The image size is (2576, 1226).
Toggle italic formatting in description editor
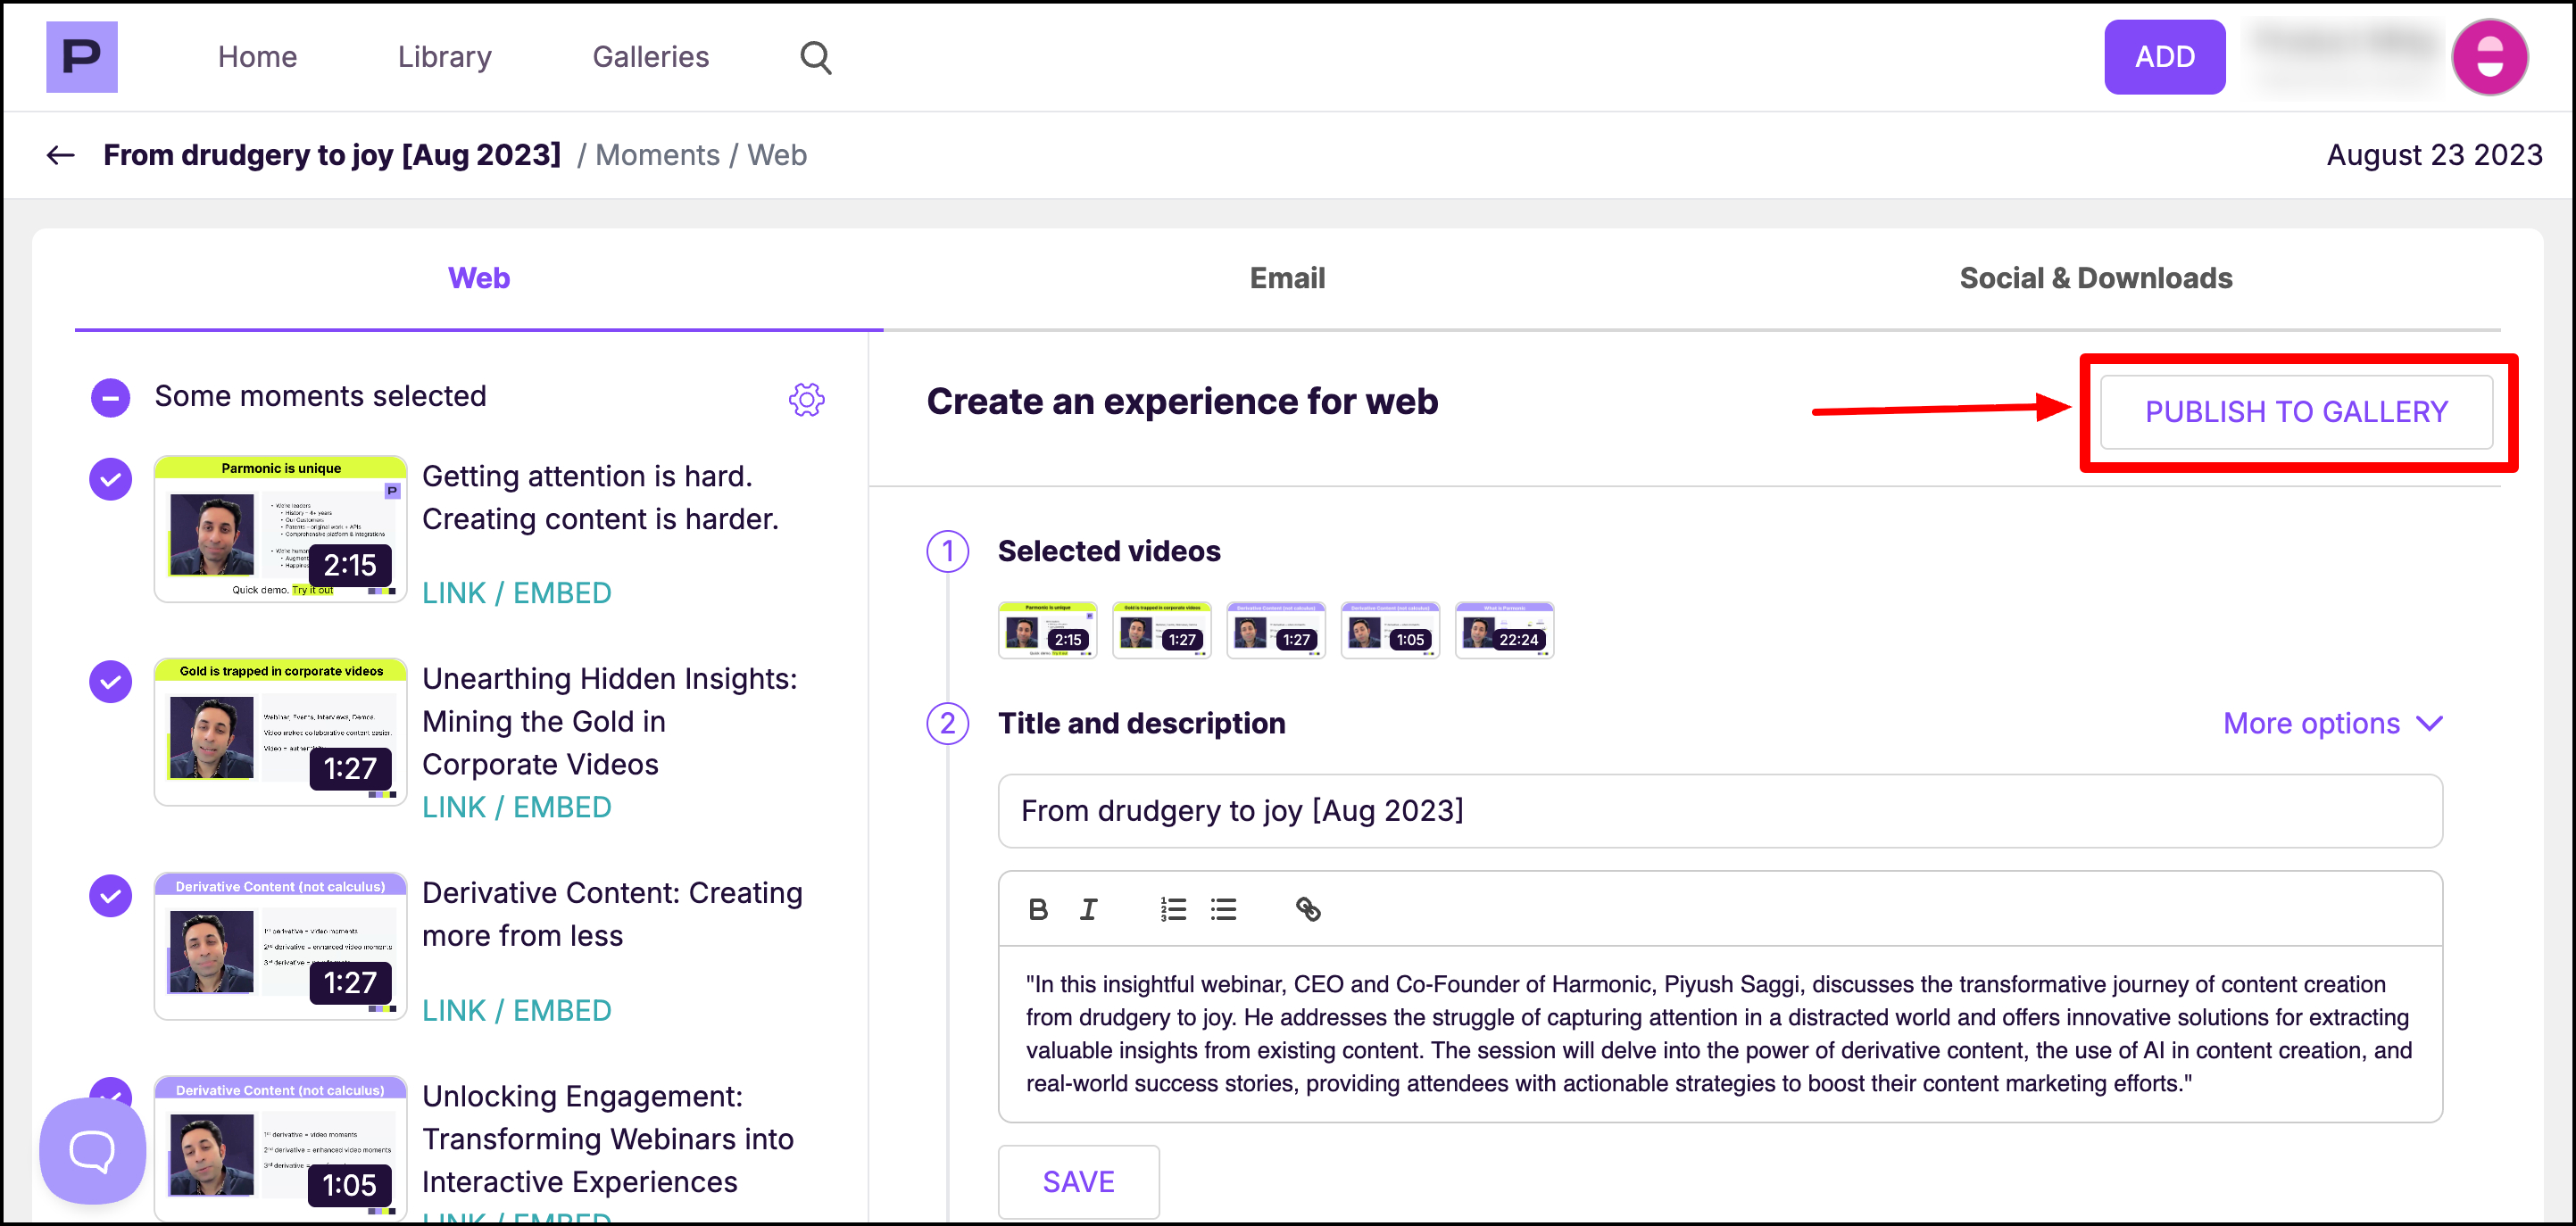(x=1088, y=909)
